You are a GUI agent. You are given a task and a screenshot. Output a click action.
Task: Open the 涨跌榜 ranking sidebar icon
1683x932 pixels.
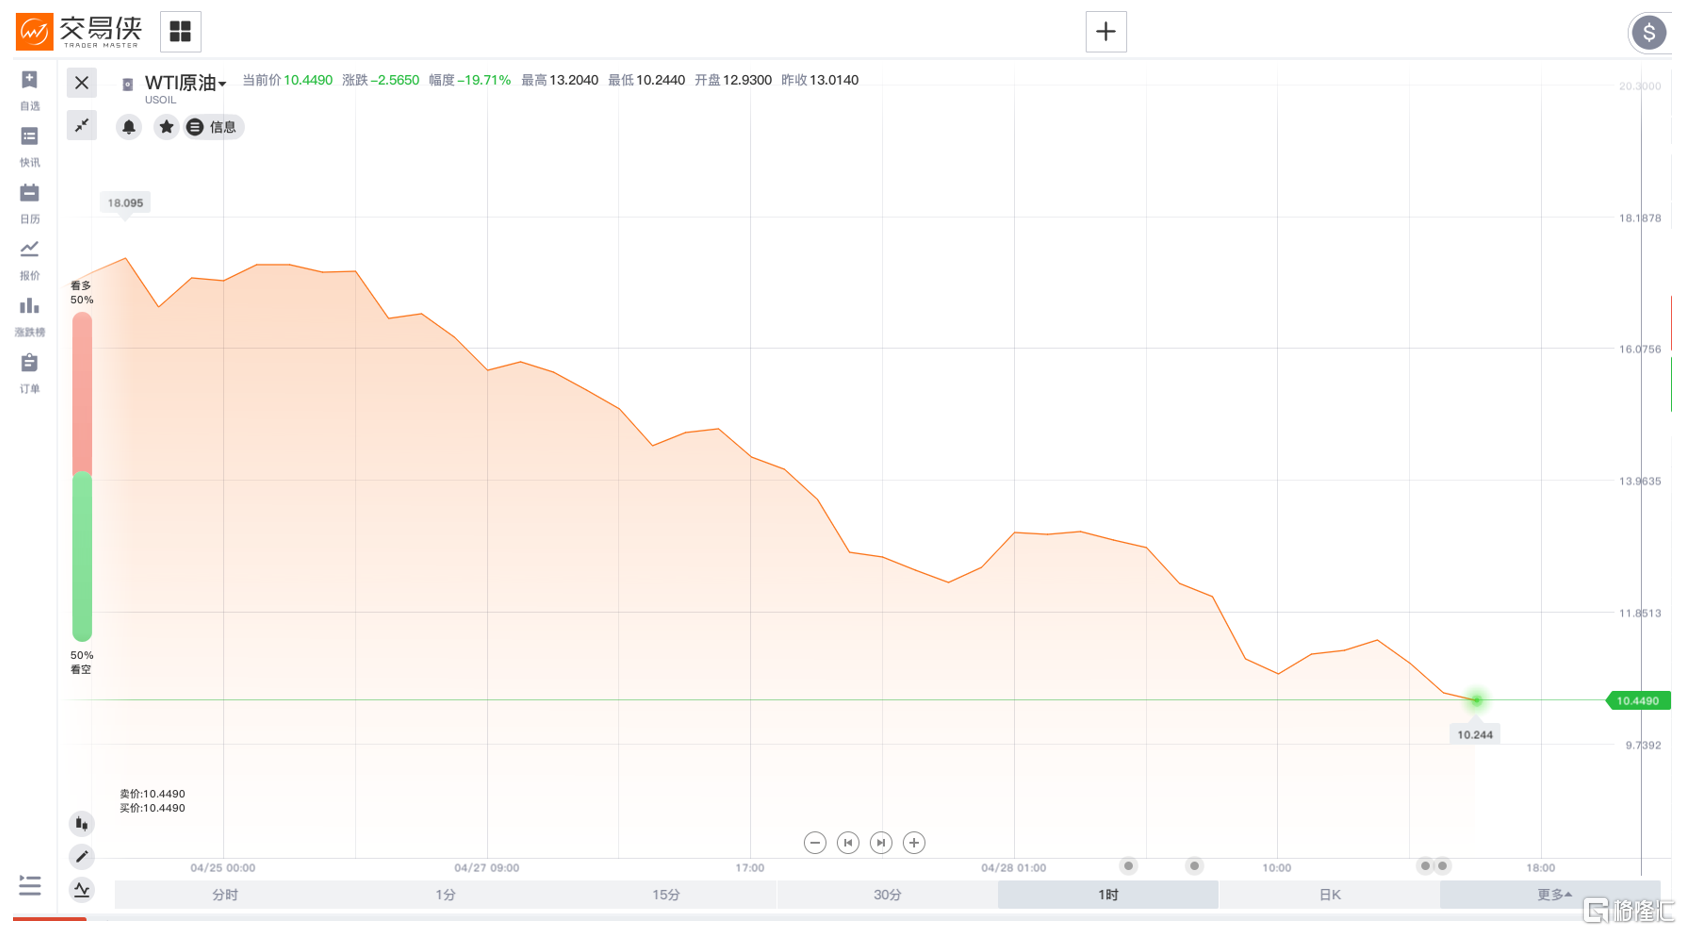click(x=29, y=316)
